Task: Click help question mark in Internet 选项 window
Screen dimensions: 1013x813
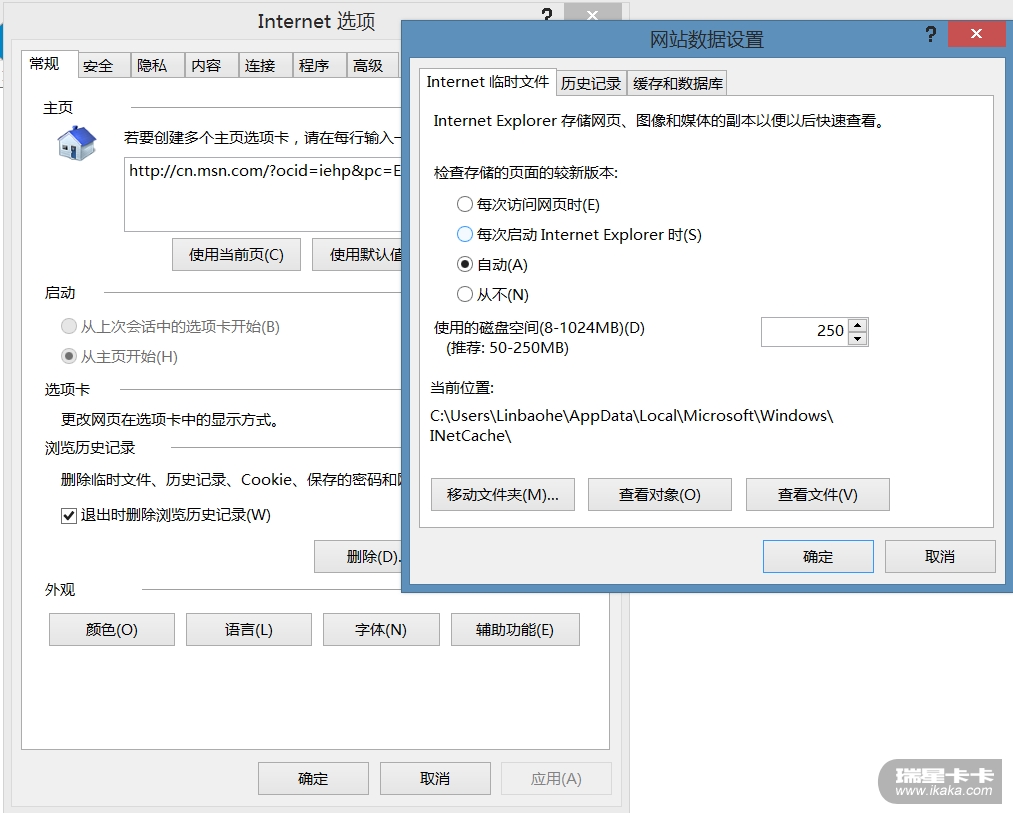Action: pyautogui.click(x=547, y=14)
